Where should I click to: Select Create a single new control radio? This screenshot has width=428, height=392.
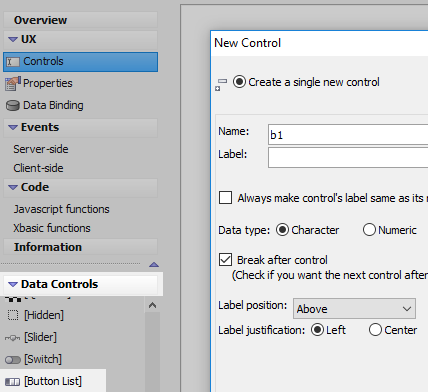tap(239, 82)
